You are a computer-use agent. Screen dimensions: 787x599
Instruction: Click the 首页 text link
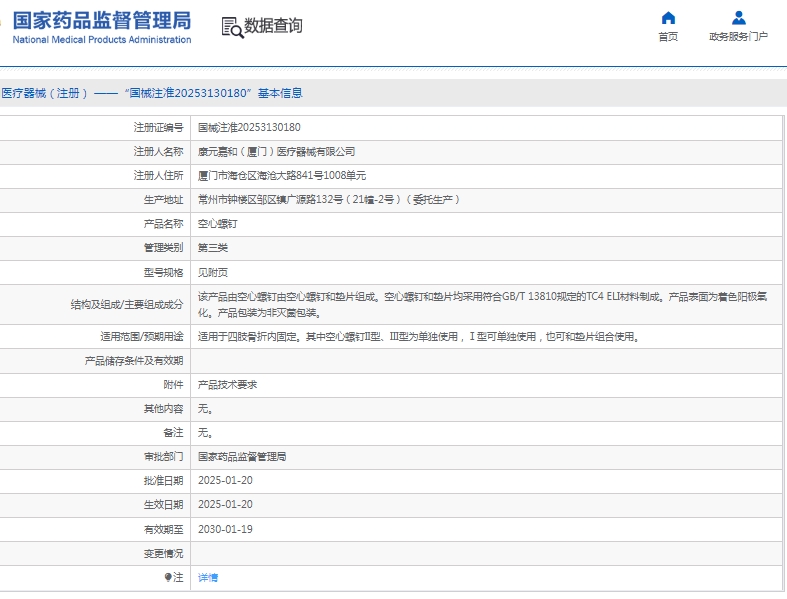point(668,37)
